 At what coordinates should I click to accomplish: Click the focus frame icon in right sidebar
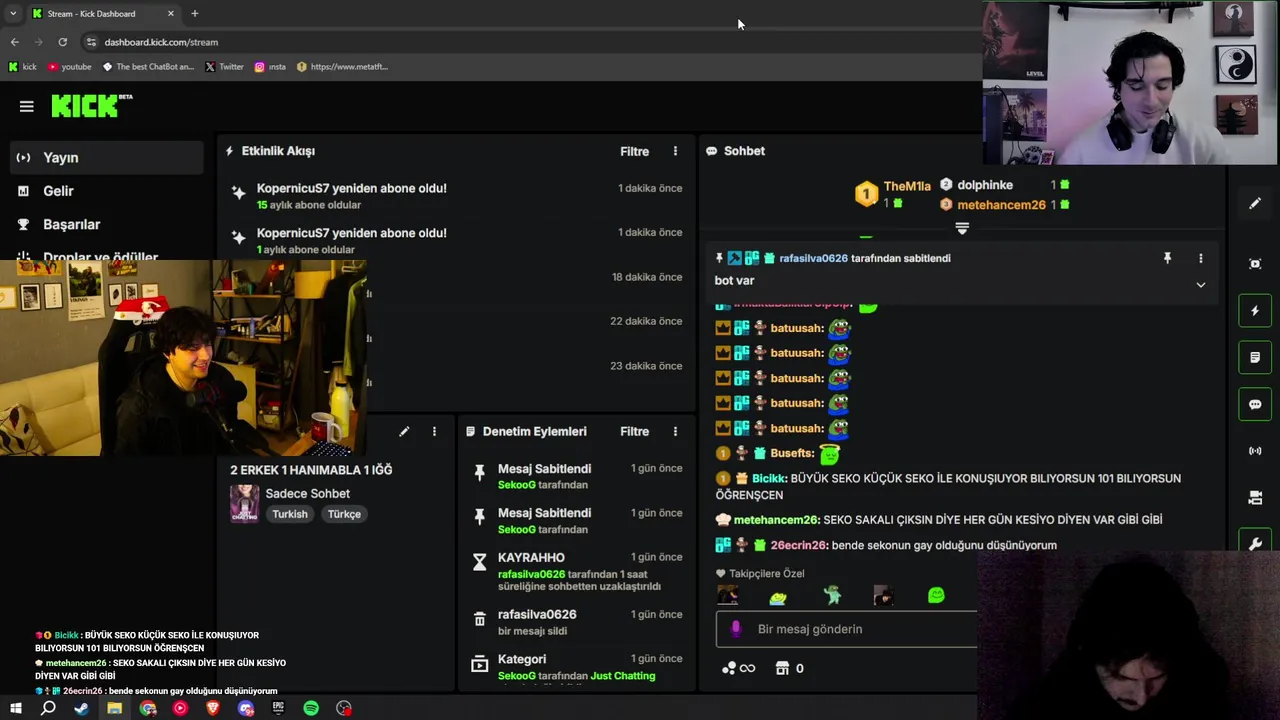pos(1255,264)
